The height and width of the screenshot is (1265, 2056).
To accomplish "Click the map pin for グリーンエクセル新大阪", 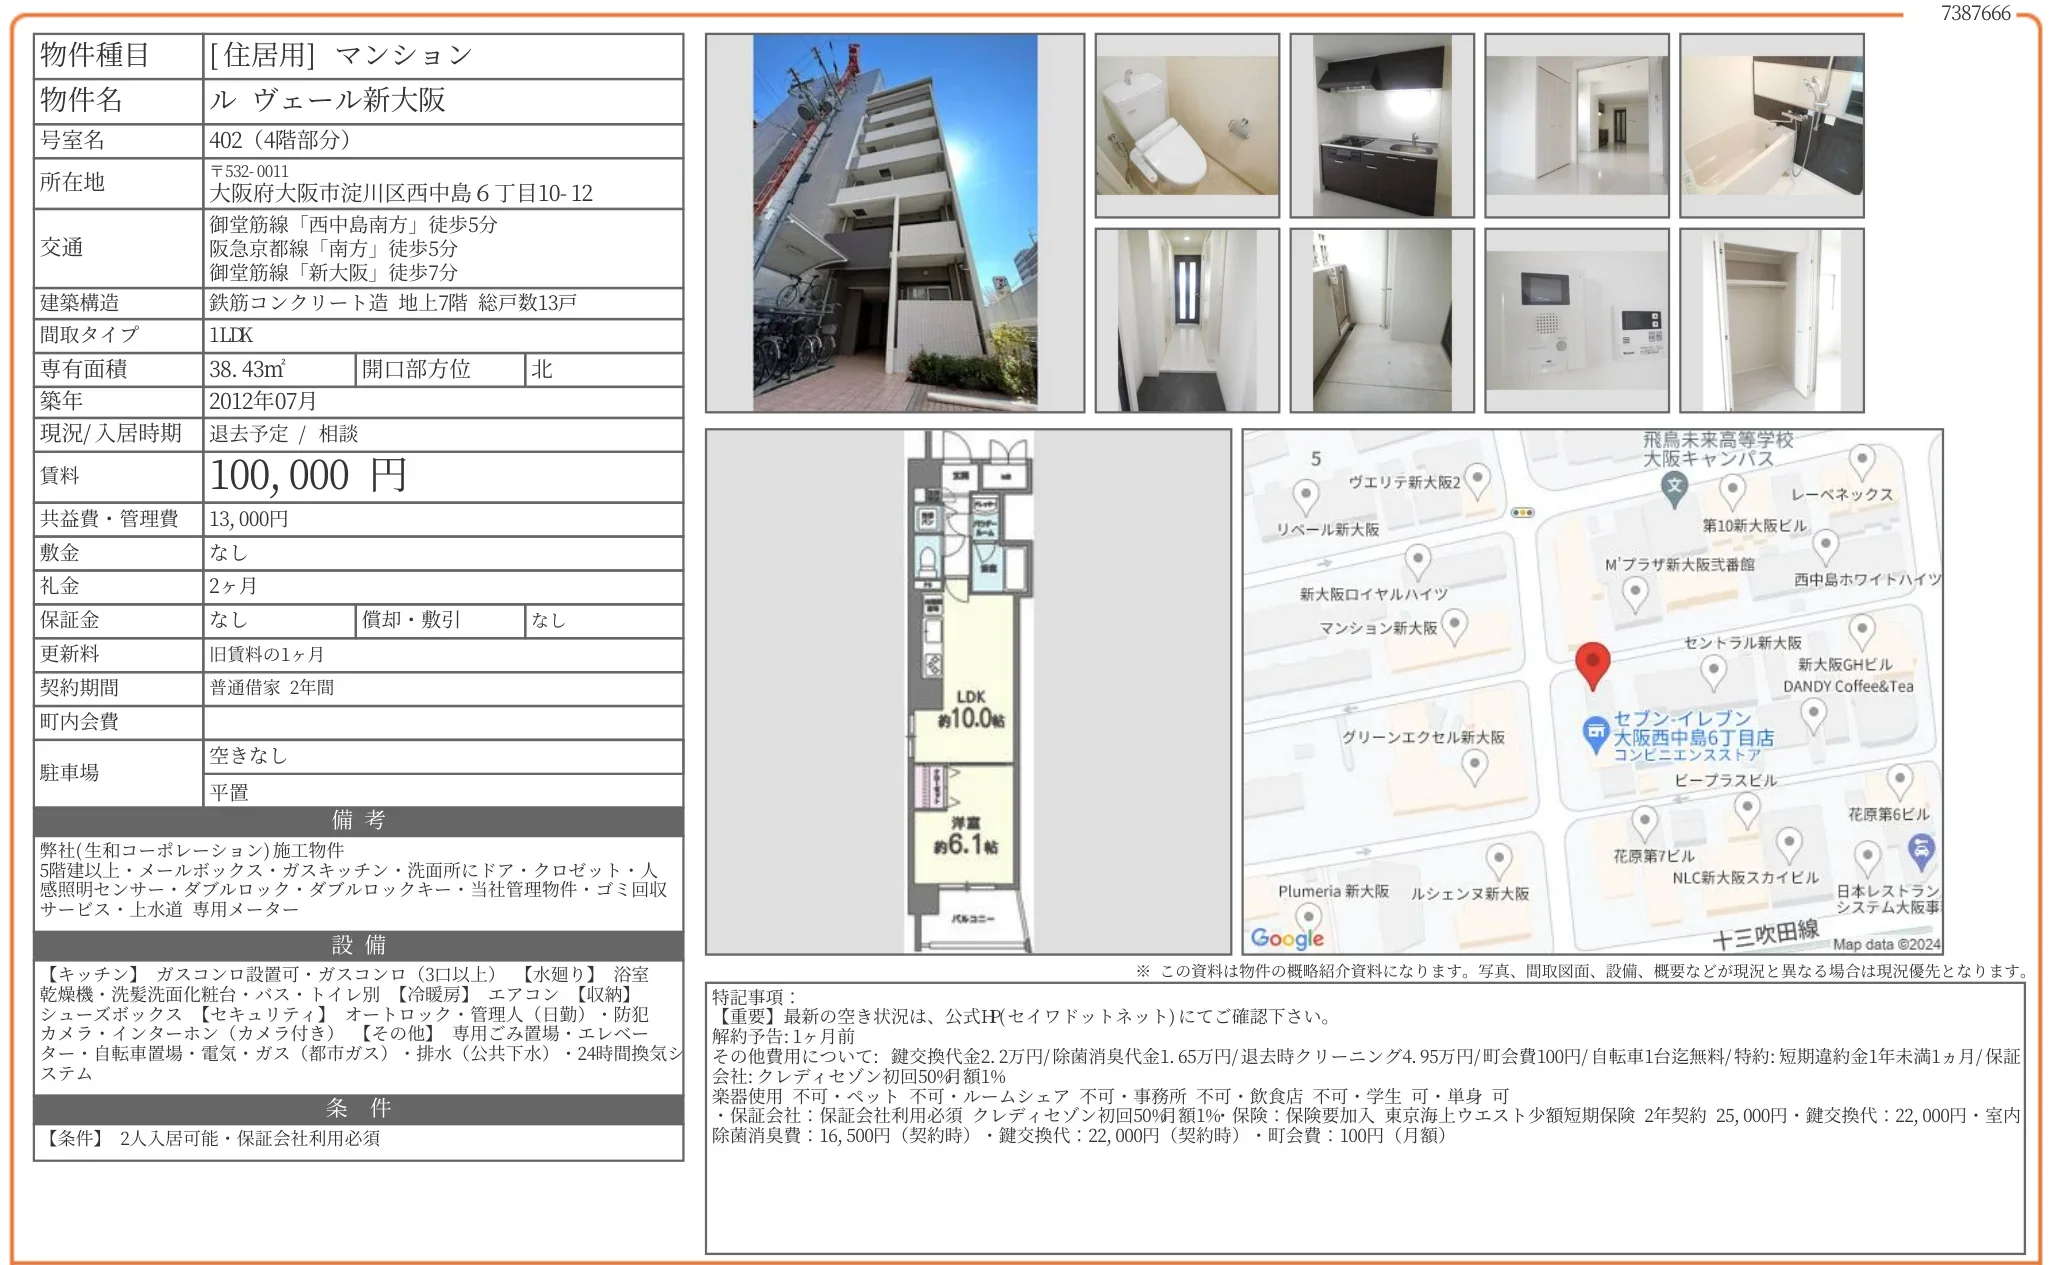I will [x=1474, y=766].
